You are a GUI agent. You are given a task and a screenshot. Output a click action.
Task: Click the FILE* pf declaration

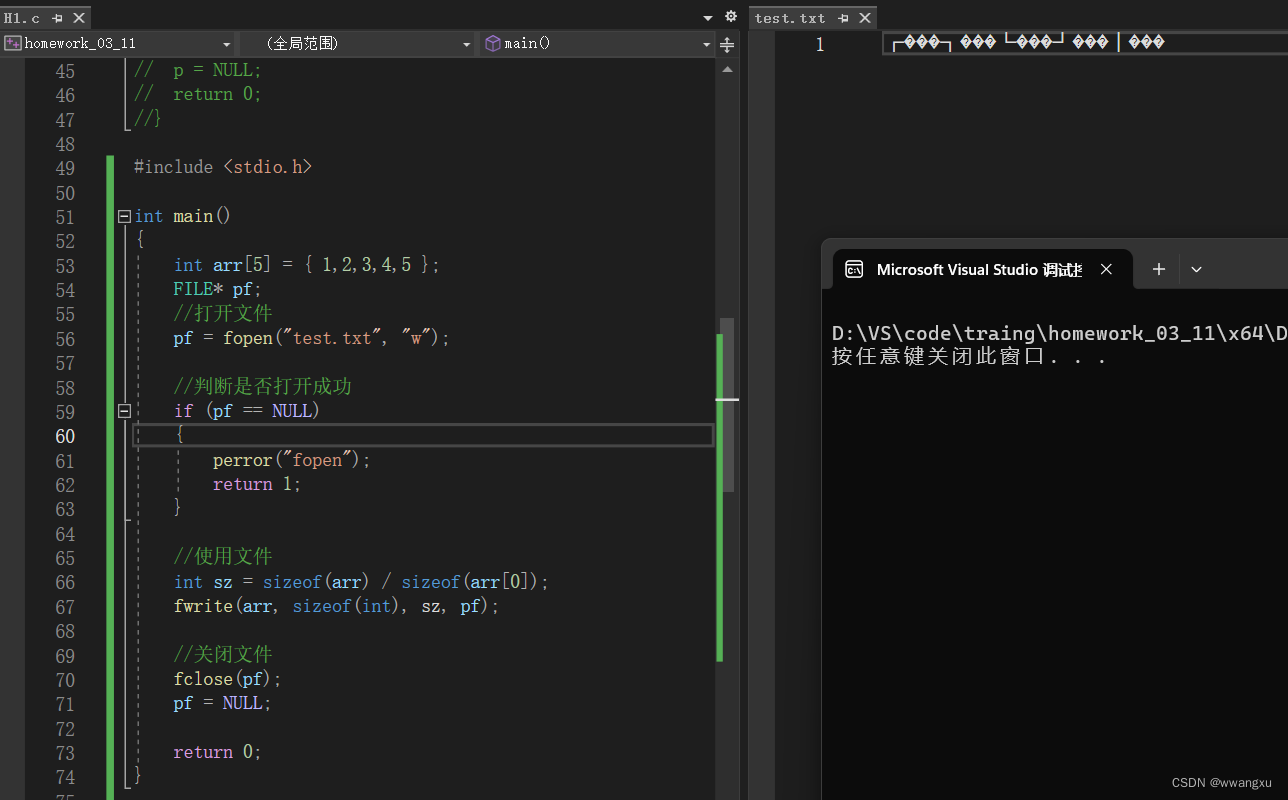[217, 289]
